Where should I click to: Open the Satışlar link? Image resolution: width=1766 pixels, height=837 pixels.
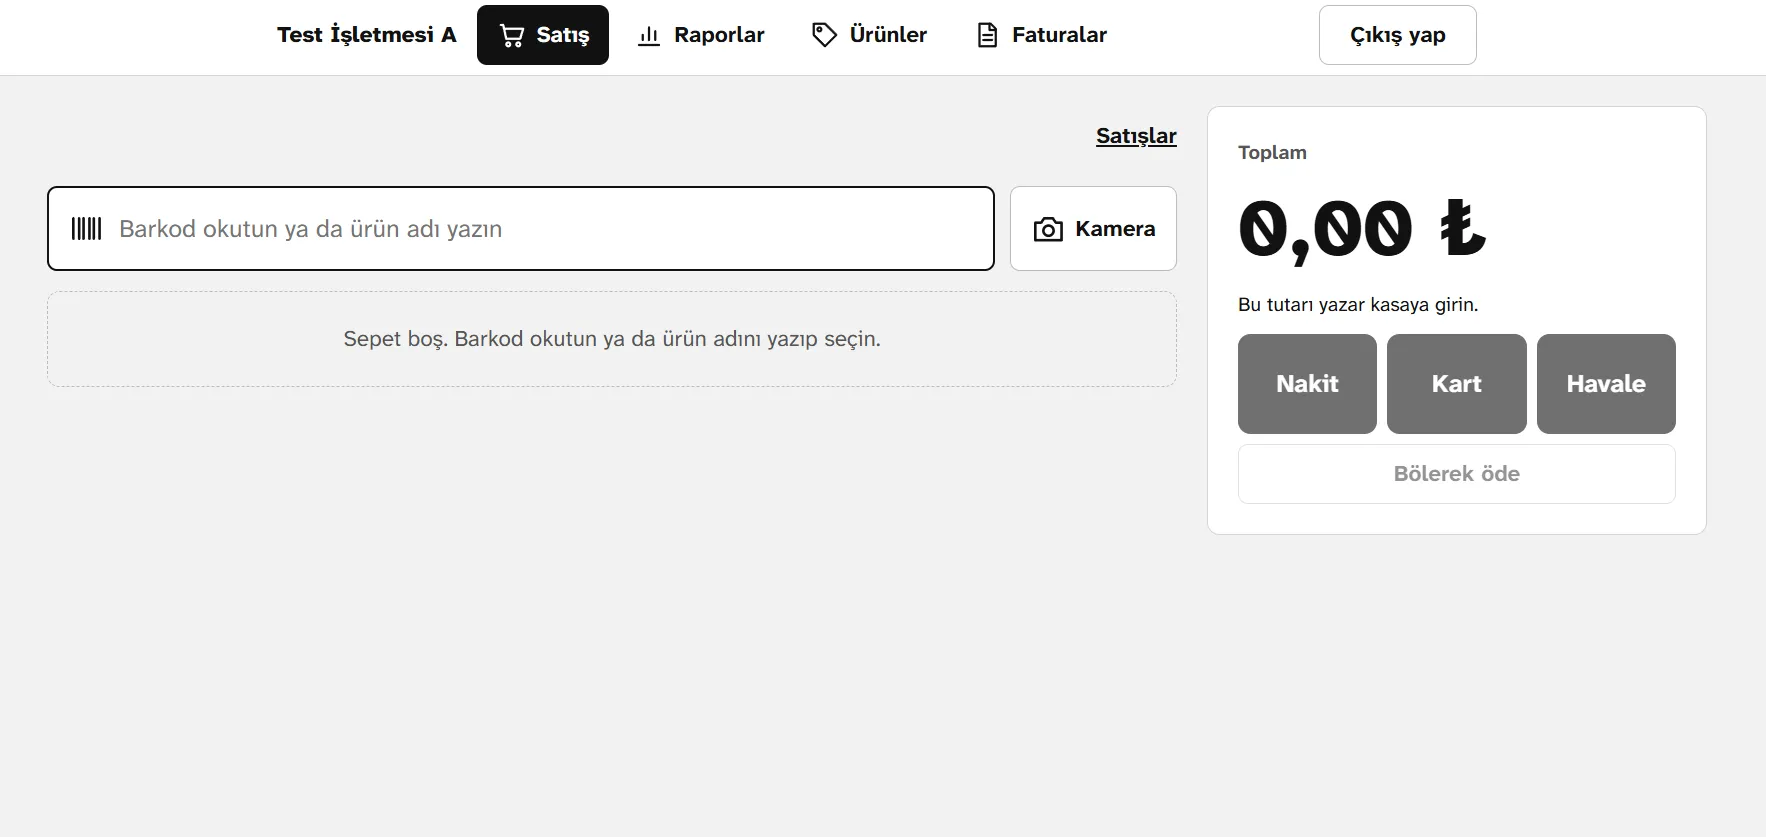coord(1136,136)
